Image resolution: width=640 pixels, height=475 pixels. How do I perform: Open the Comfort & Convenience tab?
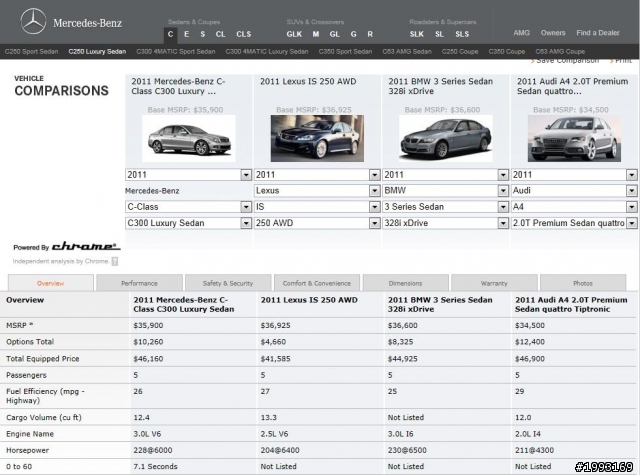coord(317,283)
